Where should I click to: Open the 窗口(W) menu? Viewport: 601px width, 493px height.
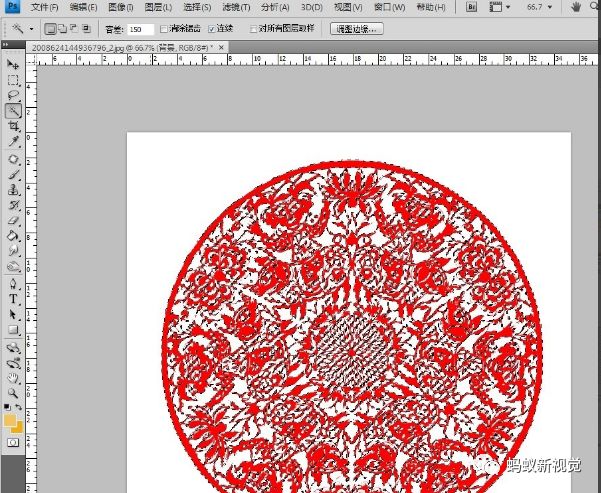[x=389, y=7]
